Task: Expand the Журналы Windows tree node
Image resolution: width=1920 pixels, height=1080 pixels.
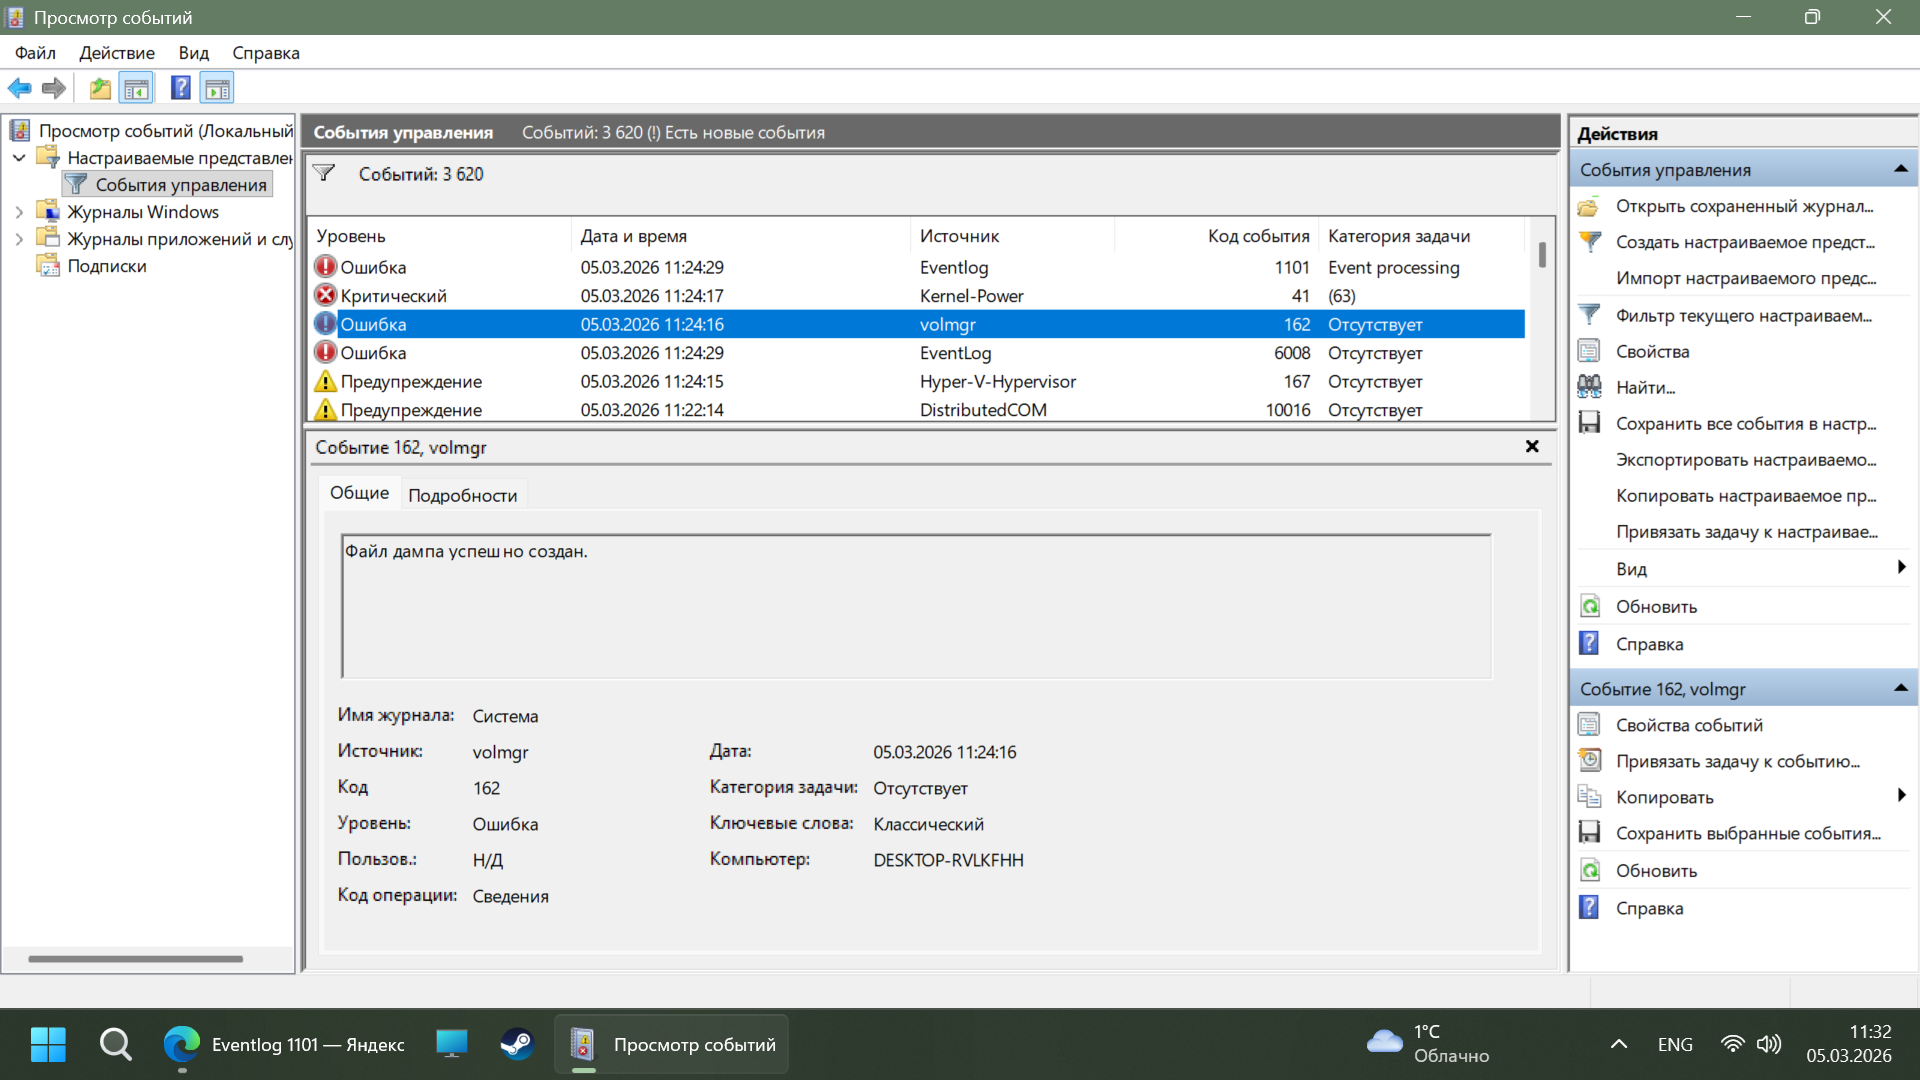Action: [x=19, y=212]
